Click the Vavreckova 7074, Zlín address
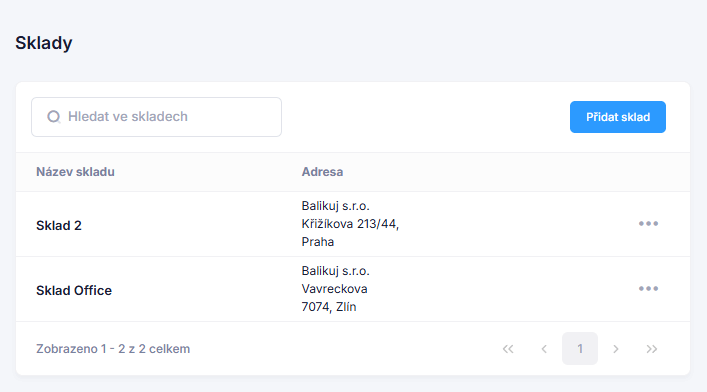 (335, 298)
